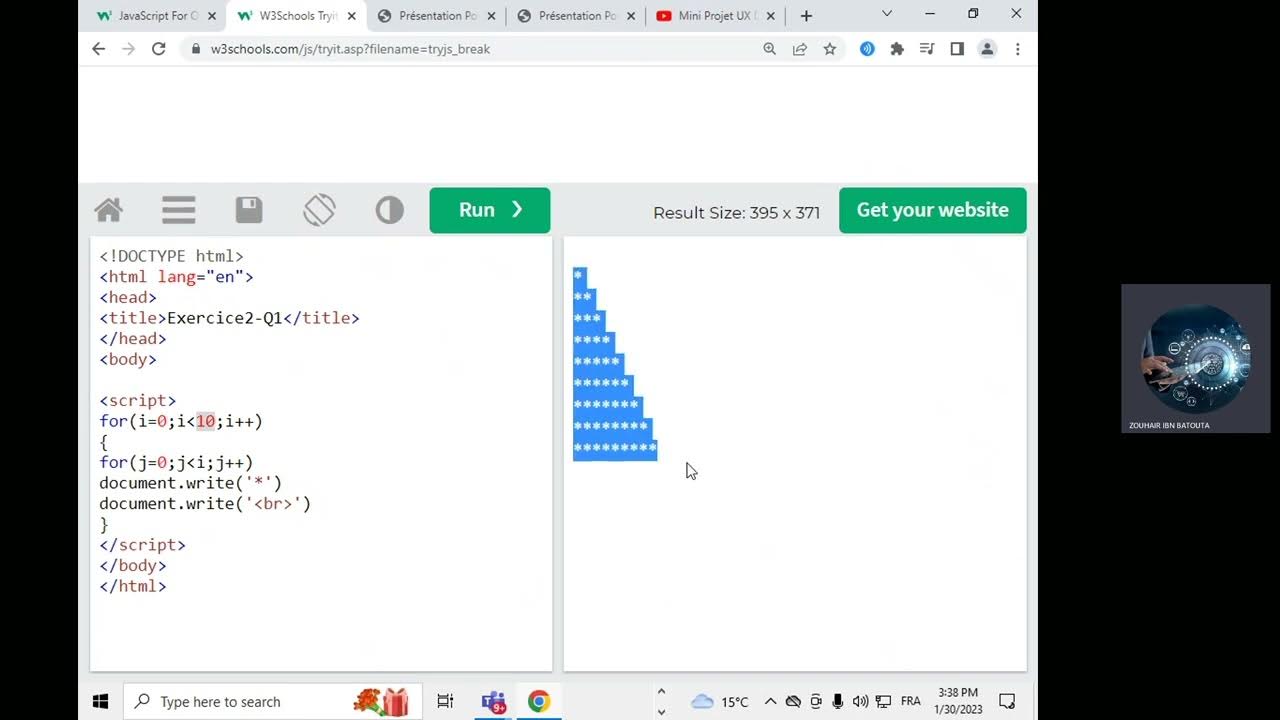Screen dimensions: 1280x720
Task: Click the Get your website button
Action: coord(932,210)
